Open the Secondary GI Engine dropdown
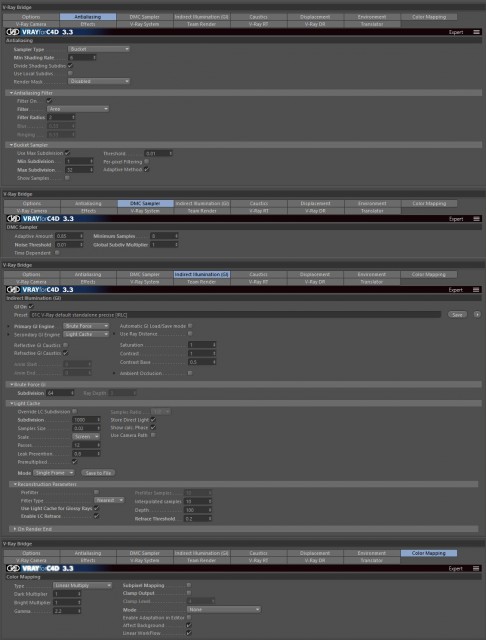This screenshot has width=486, height=640. [86, 334]
